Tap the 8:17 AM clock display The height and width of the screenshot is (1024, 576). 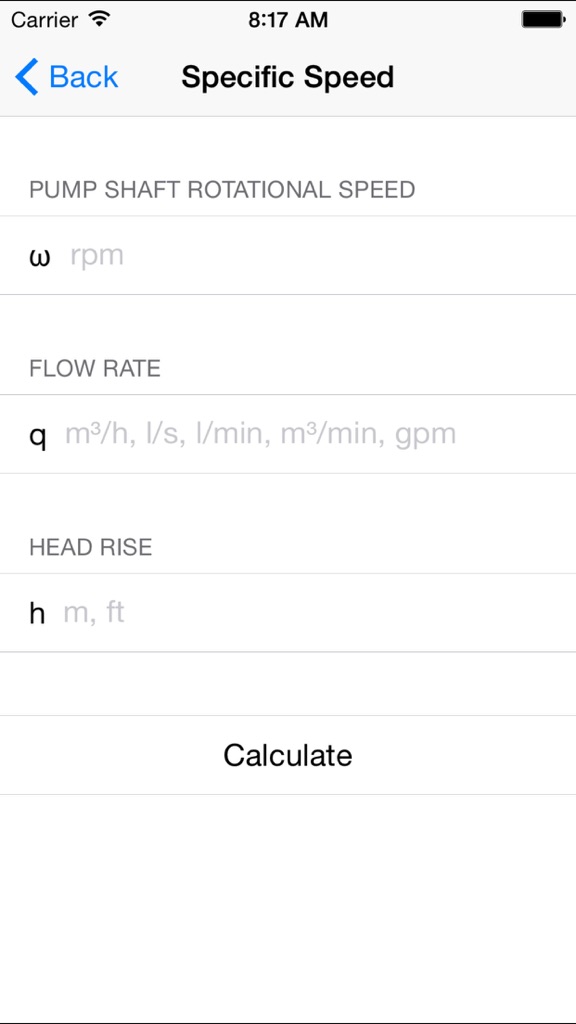288,20
